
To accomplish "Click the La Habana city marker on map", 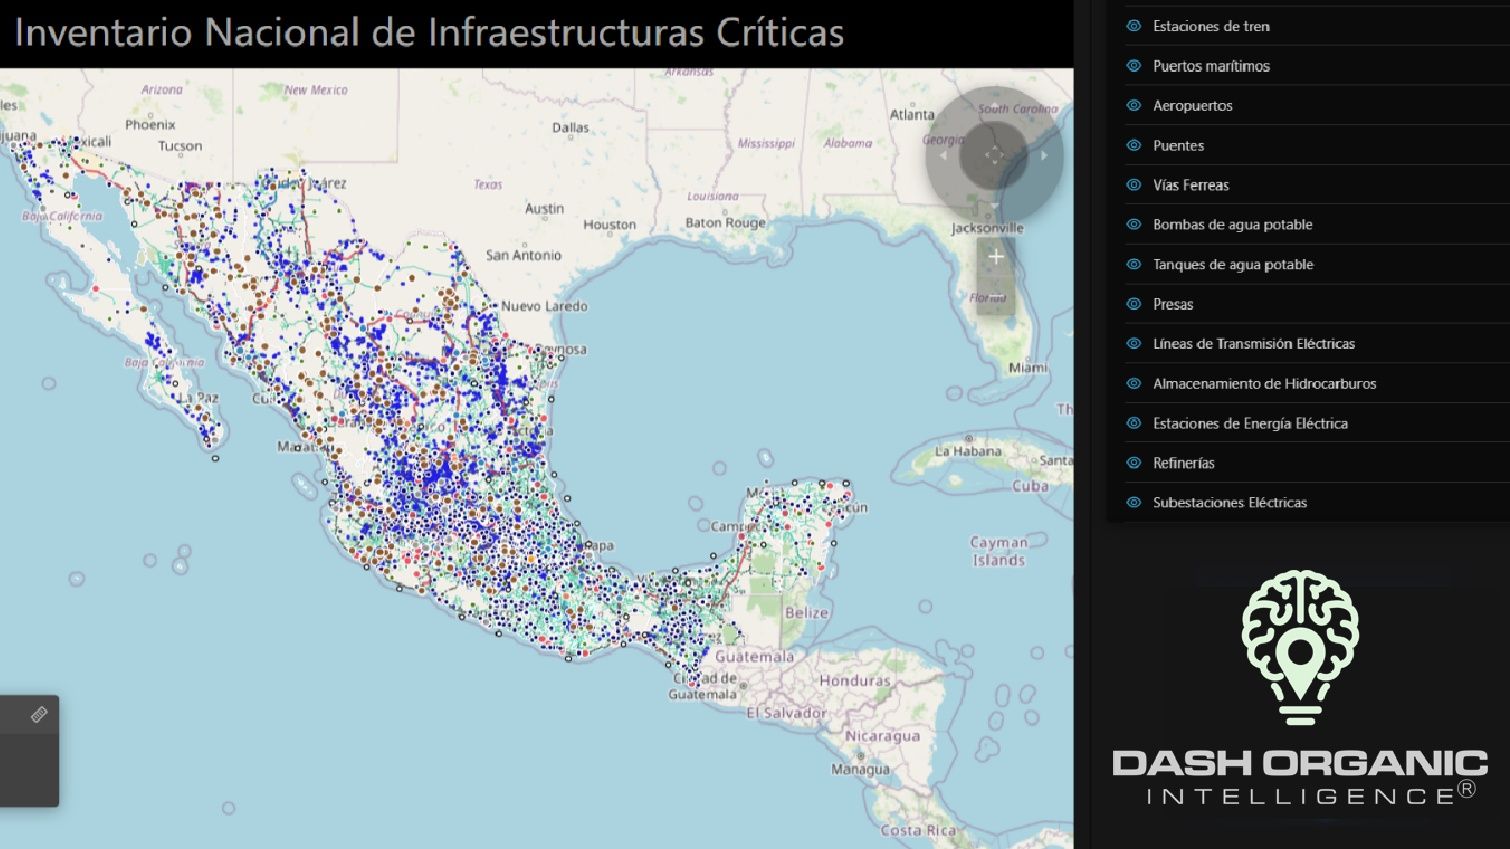I will (x=968, y=438).
